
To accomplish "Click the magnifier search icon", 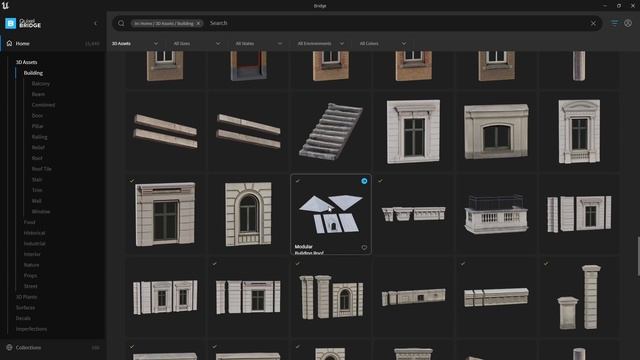I will pos(121,23).
